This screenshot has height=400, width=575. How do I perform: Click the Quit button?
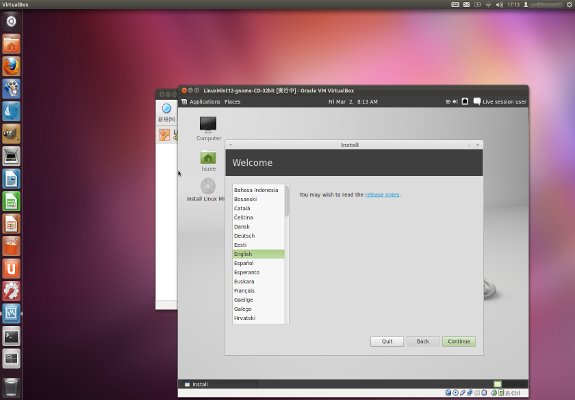pos(387,341)
